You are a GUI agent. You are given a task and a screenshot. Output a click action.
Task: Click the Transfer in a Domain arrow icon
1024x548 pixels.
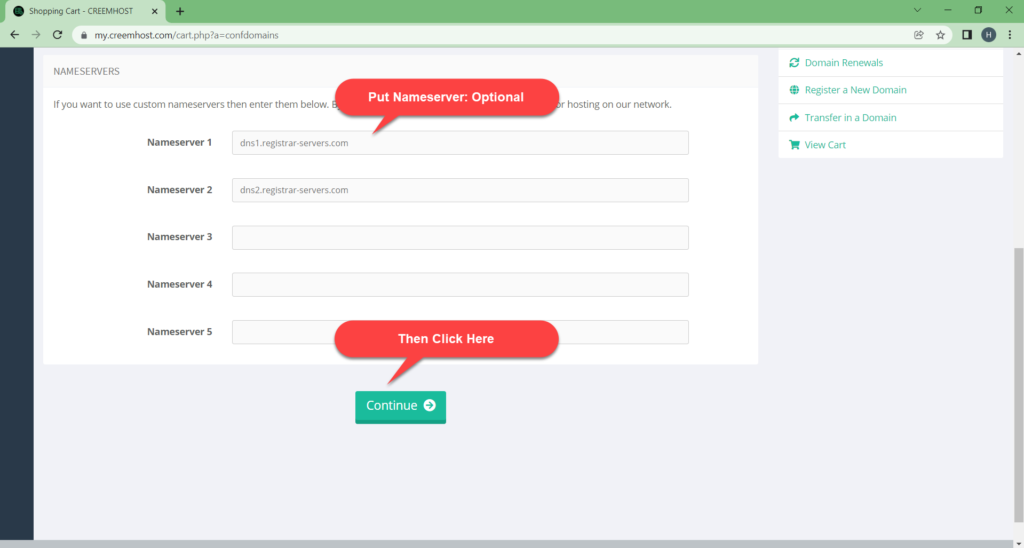[x=794, y=118]
